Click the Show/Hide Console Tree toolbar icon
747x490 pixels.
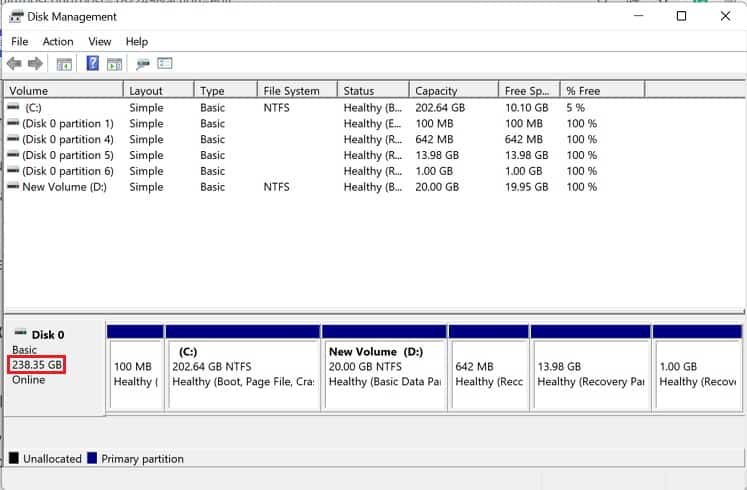coord(64,64)
